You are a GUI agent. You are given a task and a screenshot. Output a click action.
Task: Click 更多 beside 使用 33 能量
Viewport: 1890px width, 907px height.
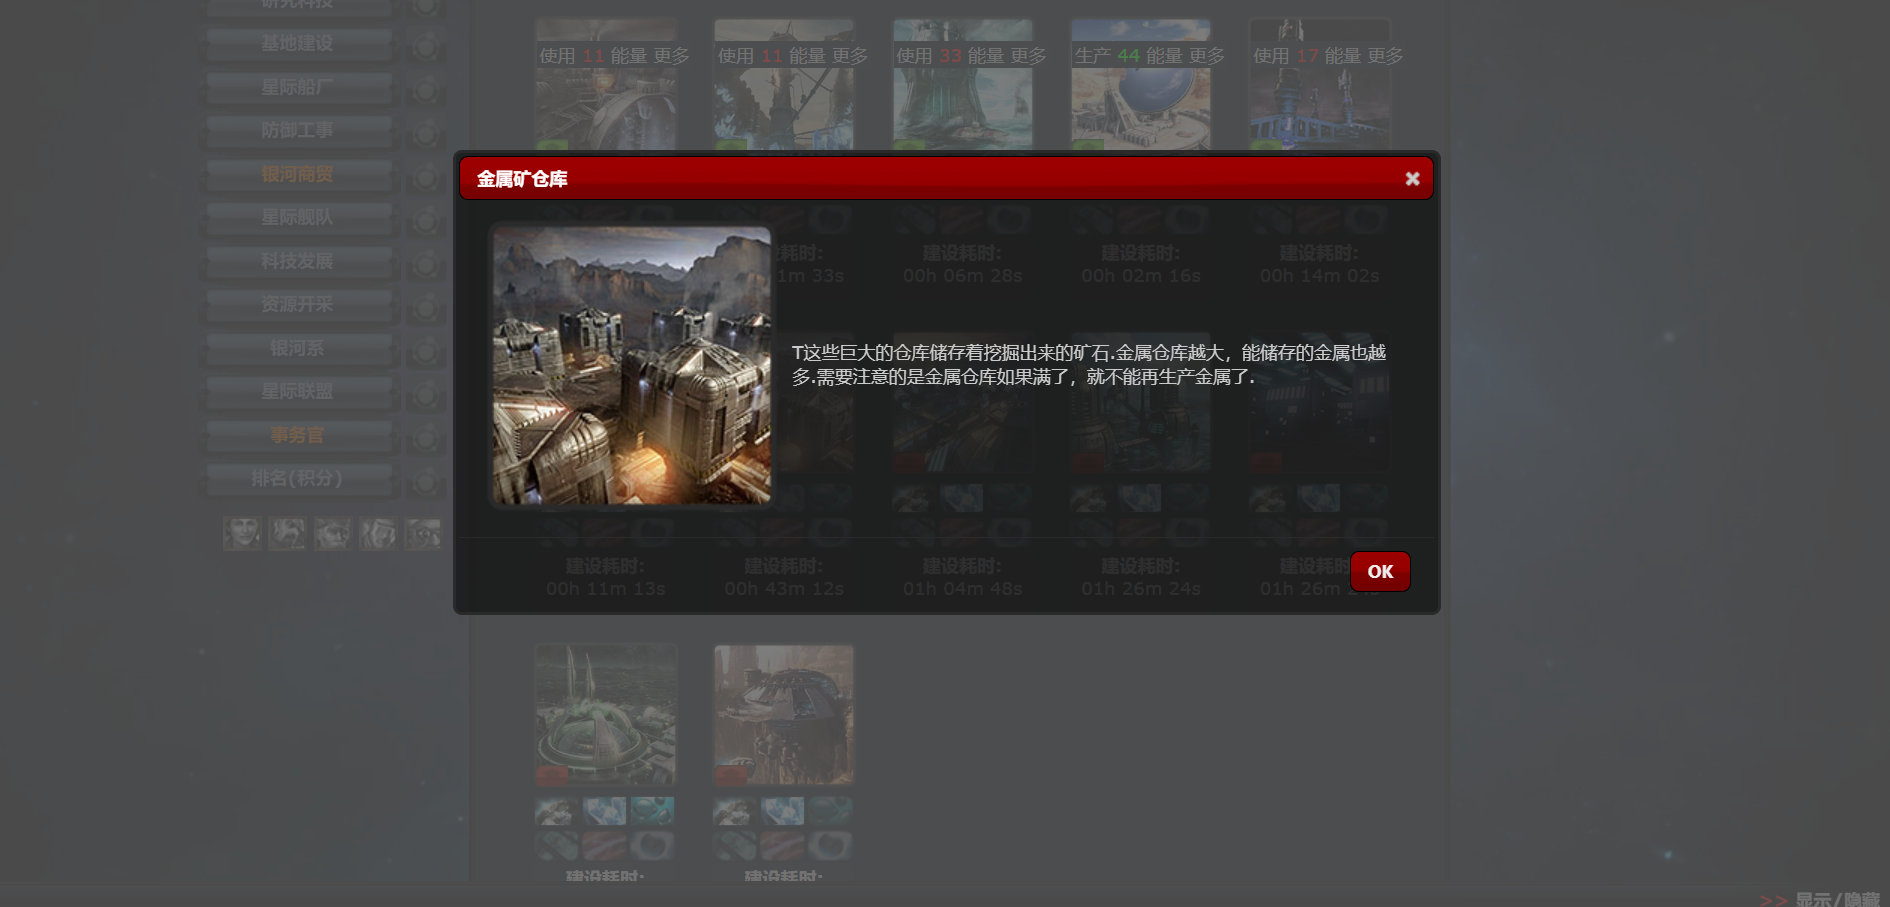1029,56
